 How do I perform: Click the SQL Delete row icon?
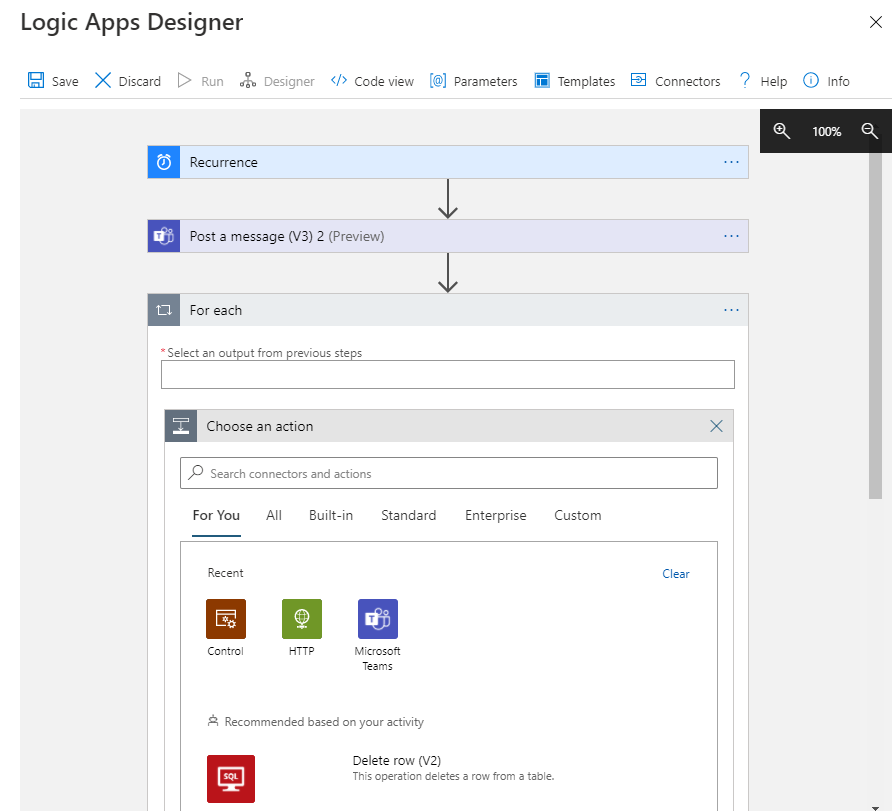(231, 779)
